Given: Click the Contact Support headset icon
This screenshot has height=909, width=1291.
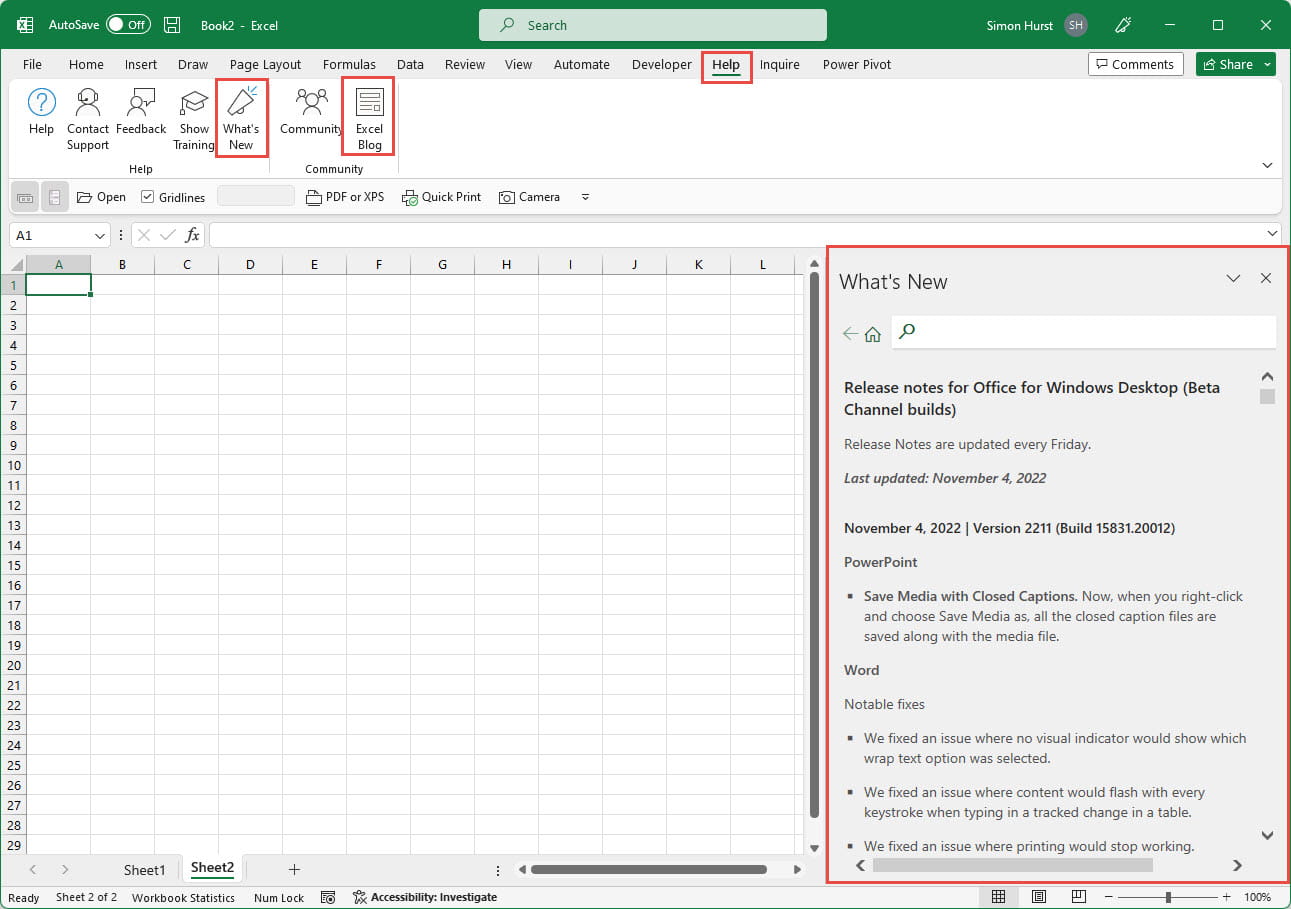Looking at the screenshot, I should pos(88,103).
